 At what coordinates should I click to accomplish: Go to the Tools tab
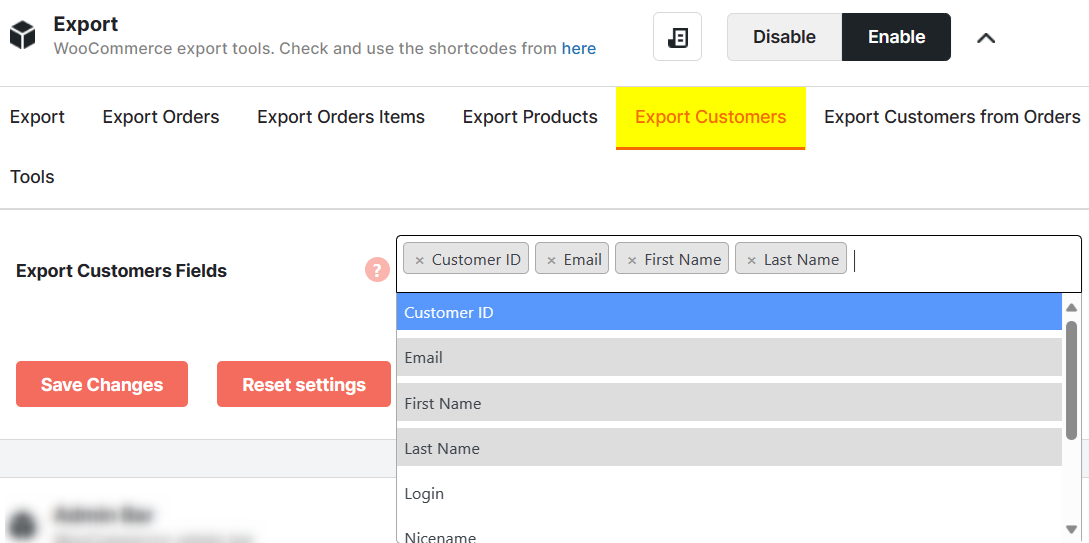[32, 177]
